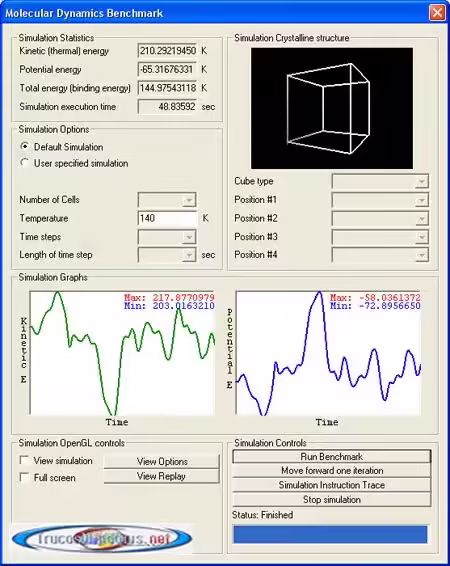The image size is (450, 566).
Task: Click the Kinetic energy value field
Action: pyautogui.click(x=167, y=51)
